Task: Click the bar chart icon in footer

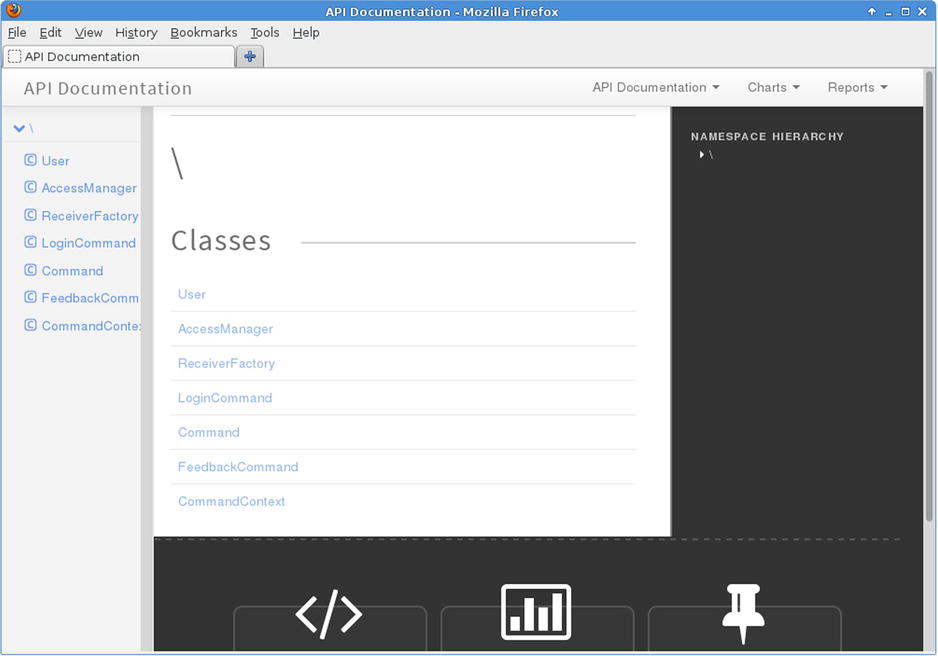Action: [x=536, y=612]
